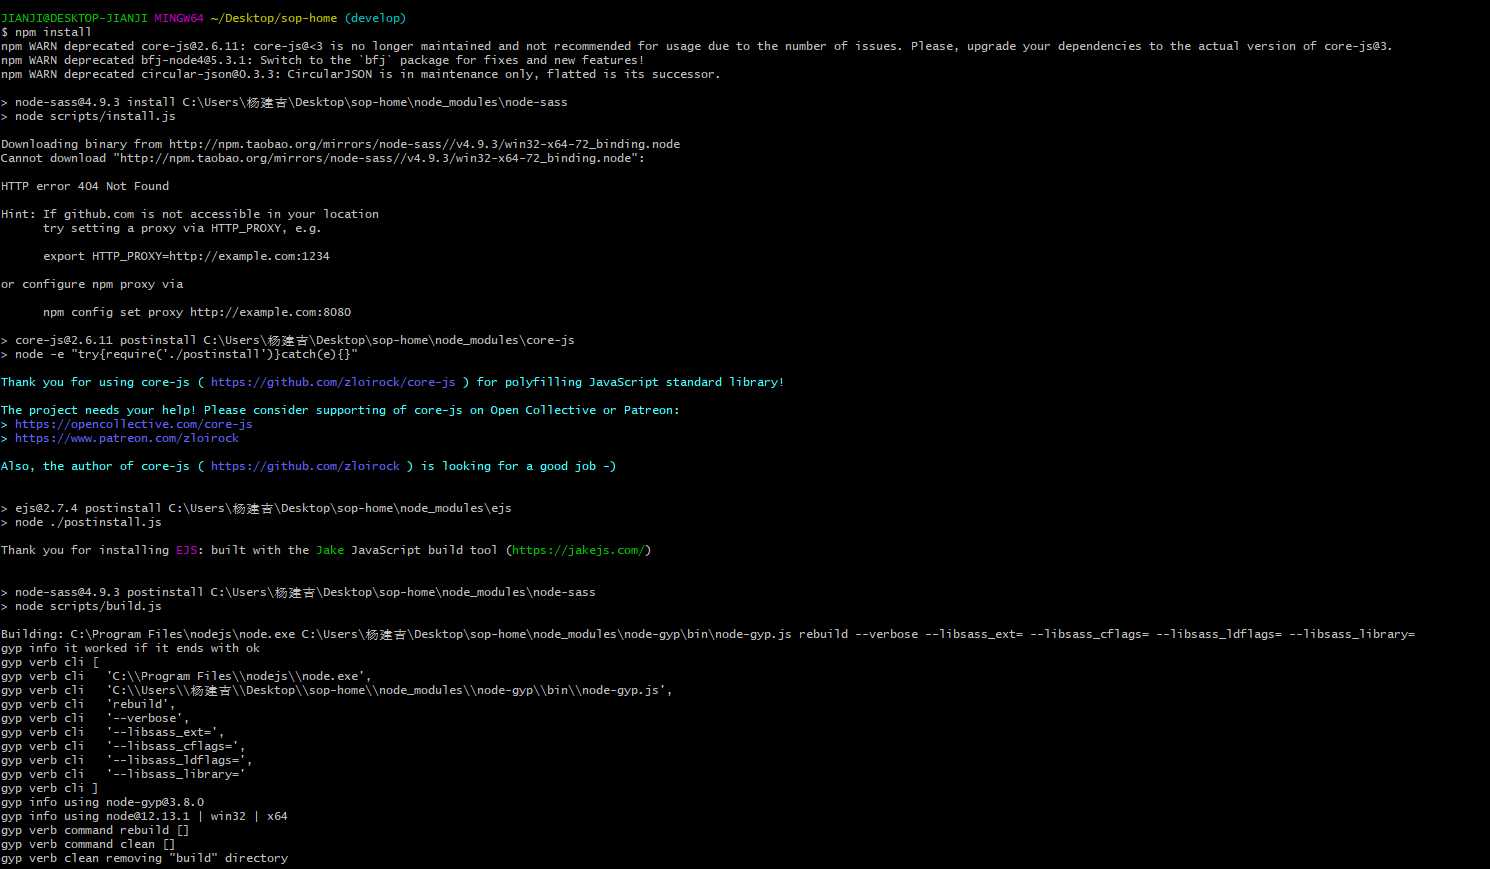Click the word 'Jake' in green
1490x869 pixels.
(x=330, y=550)
